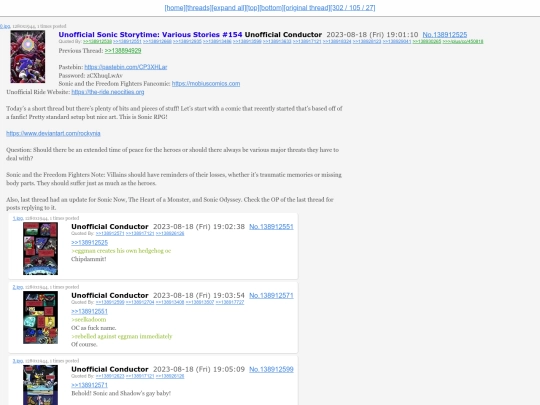This screenshot has width=540, height=405.
Task: Click timestamp 2023-08-18 (Fri) 19:02:38
Action: click(199, 227)
